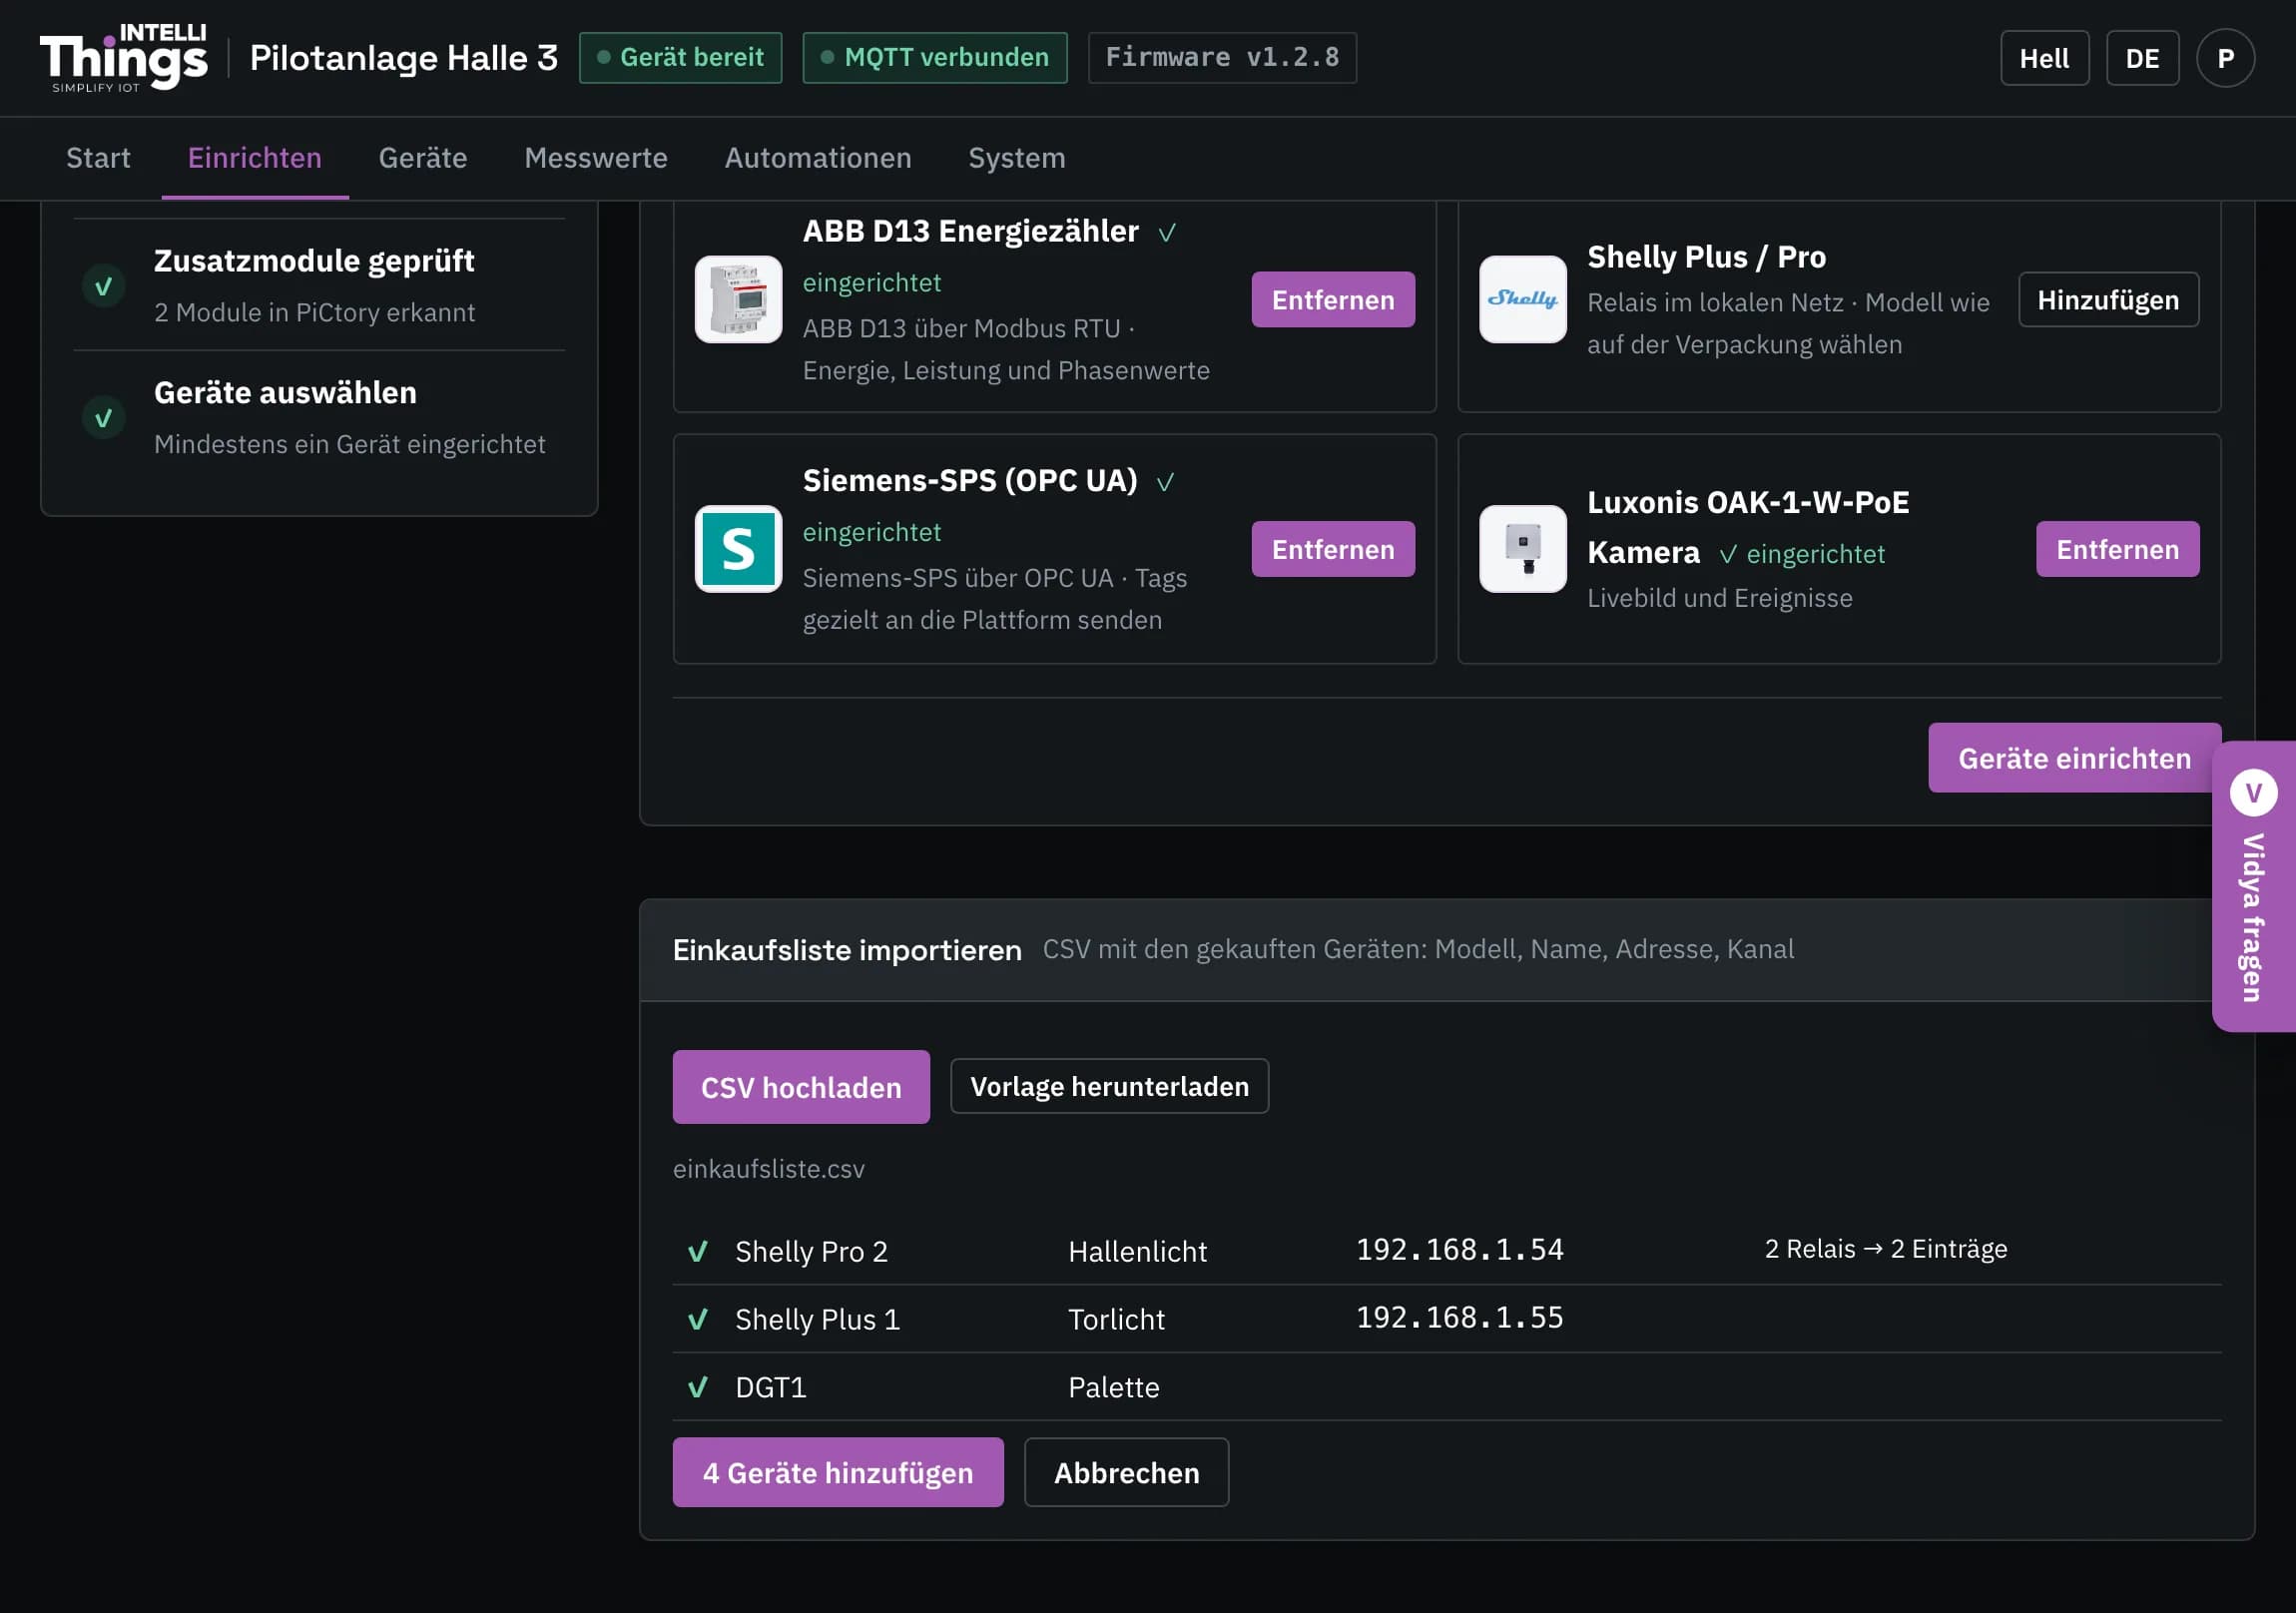The width and height of the screenshot is (2296, 1613).
Task: Click the checkmark beside Shelly Pro 2
Action: tap(698, 1251)
